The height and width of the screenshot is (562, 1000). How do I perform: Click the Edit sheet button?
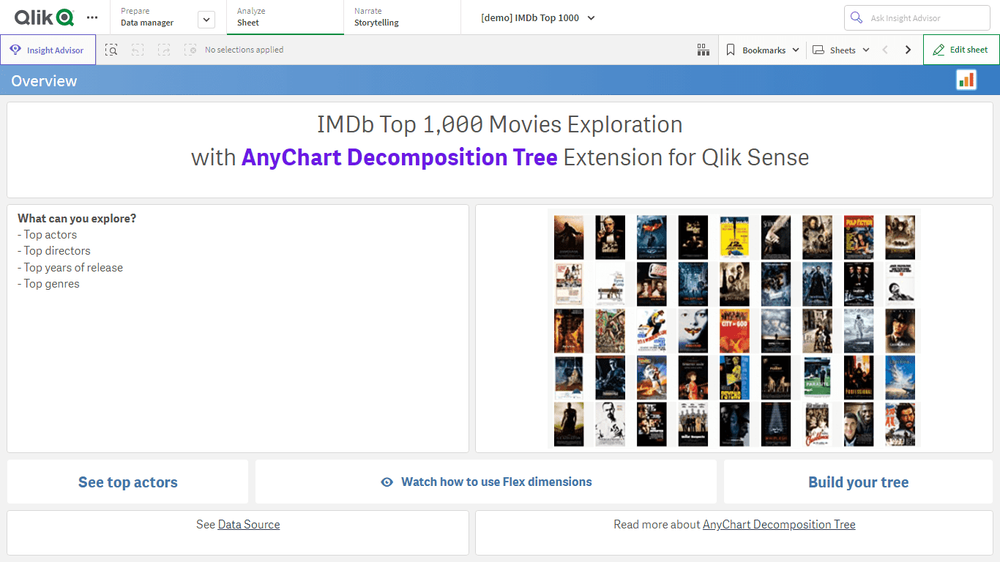[x=960, y=50]
